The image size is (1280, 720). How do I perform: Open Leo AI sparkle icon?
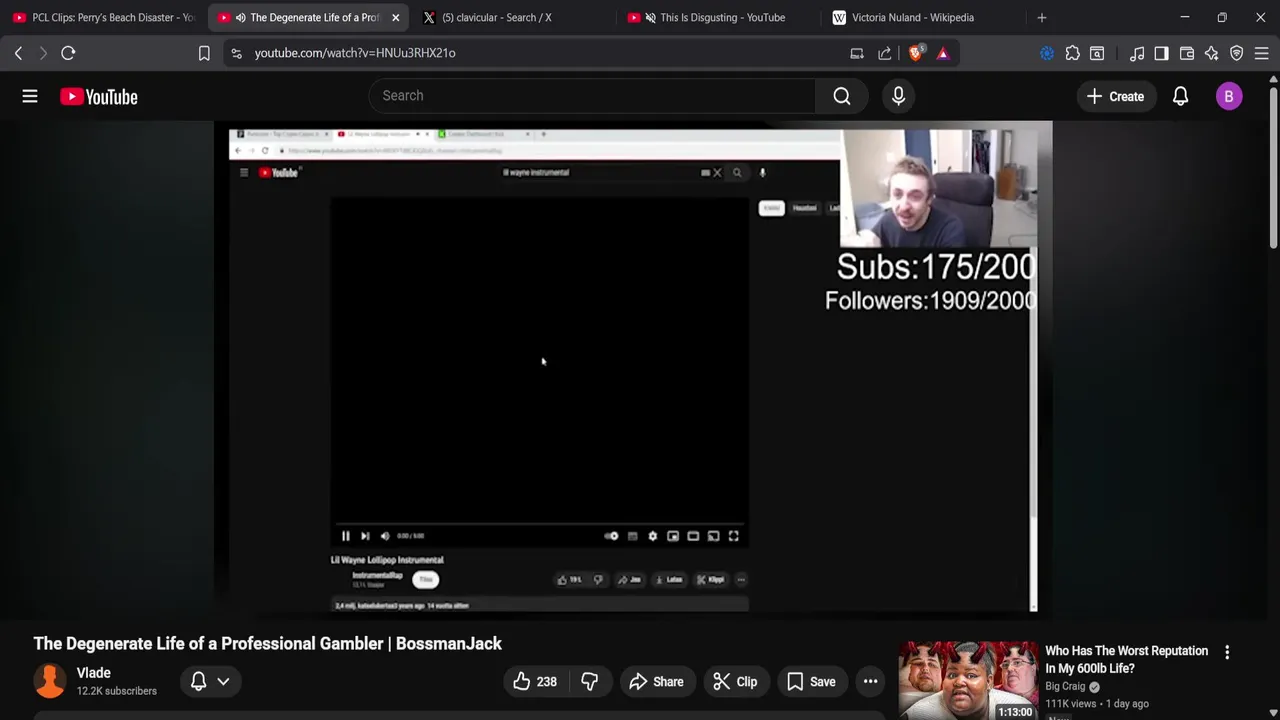tap(1212, 53)
